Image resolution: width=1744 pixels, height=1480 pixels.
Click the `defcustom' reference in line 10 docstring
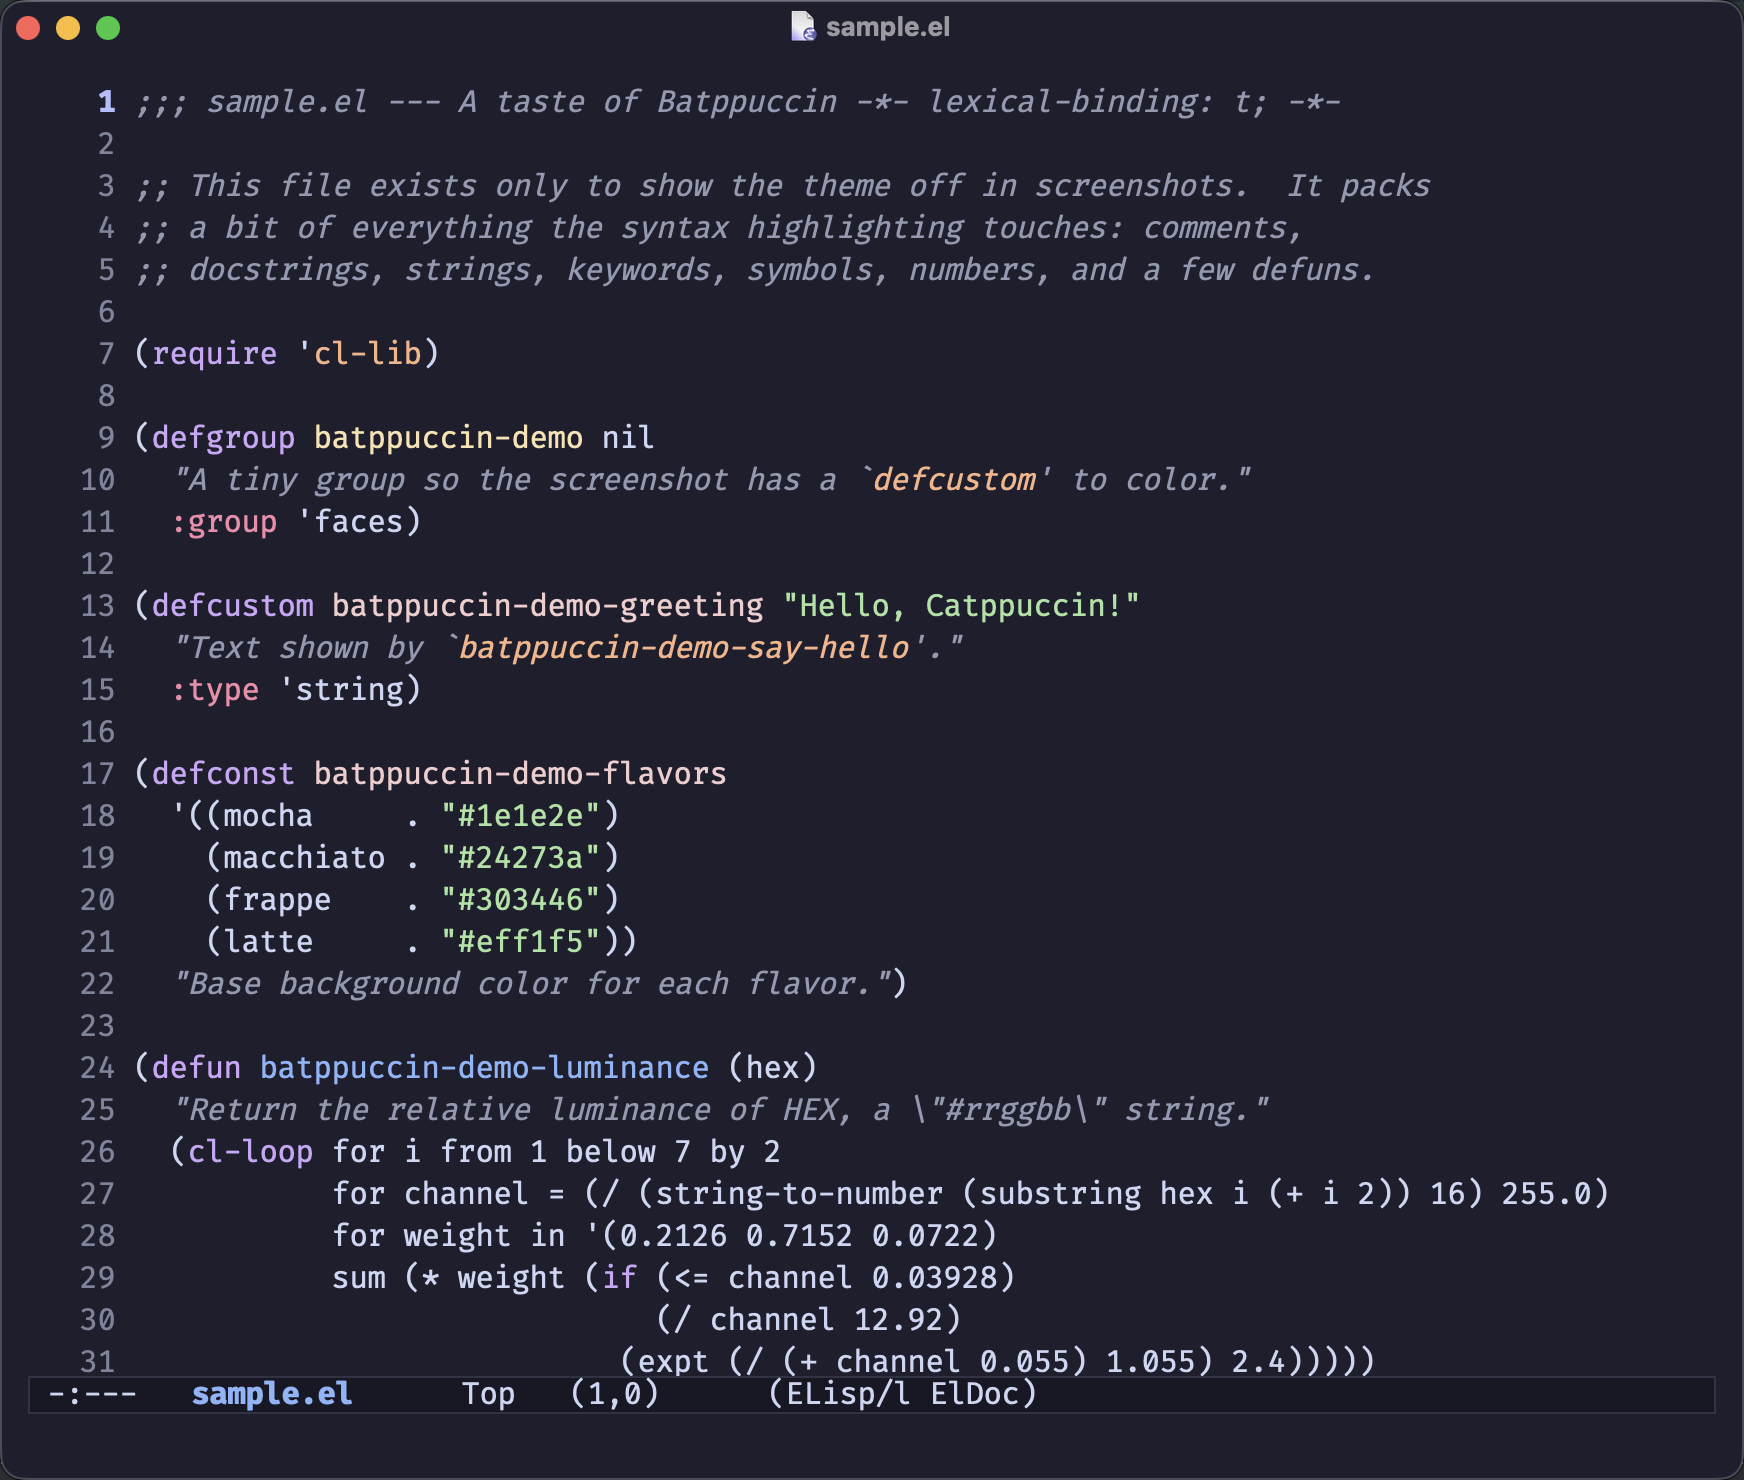pyautogui.click(x=955, y=480)
